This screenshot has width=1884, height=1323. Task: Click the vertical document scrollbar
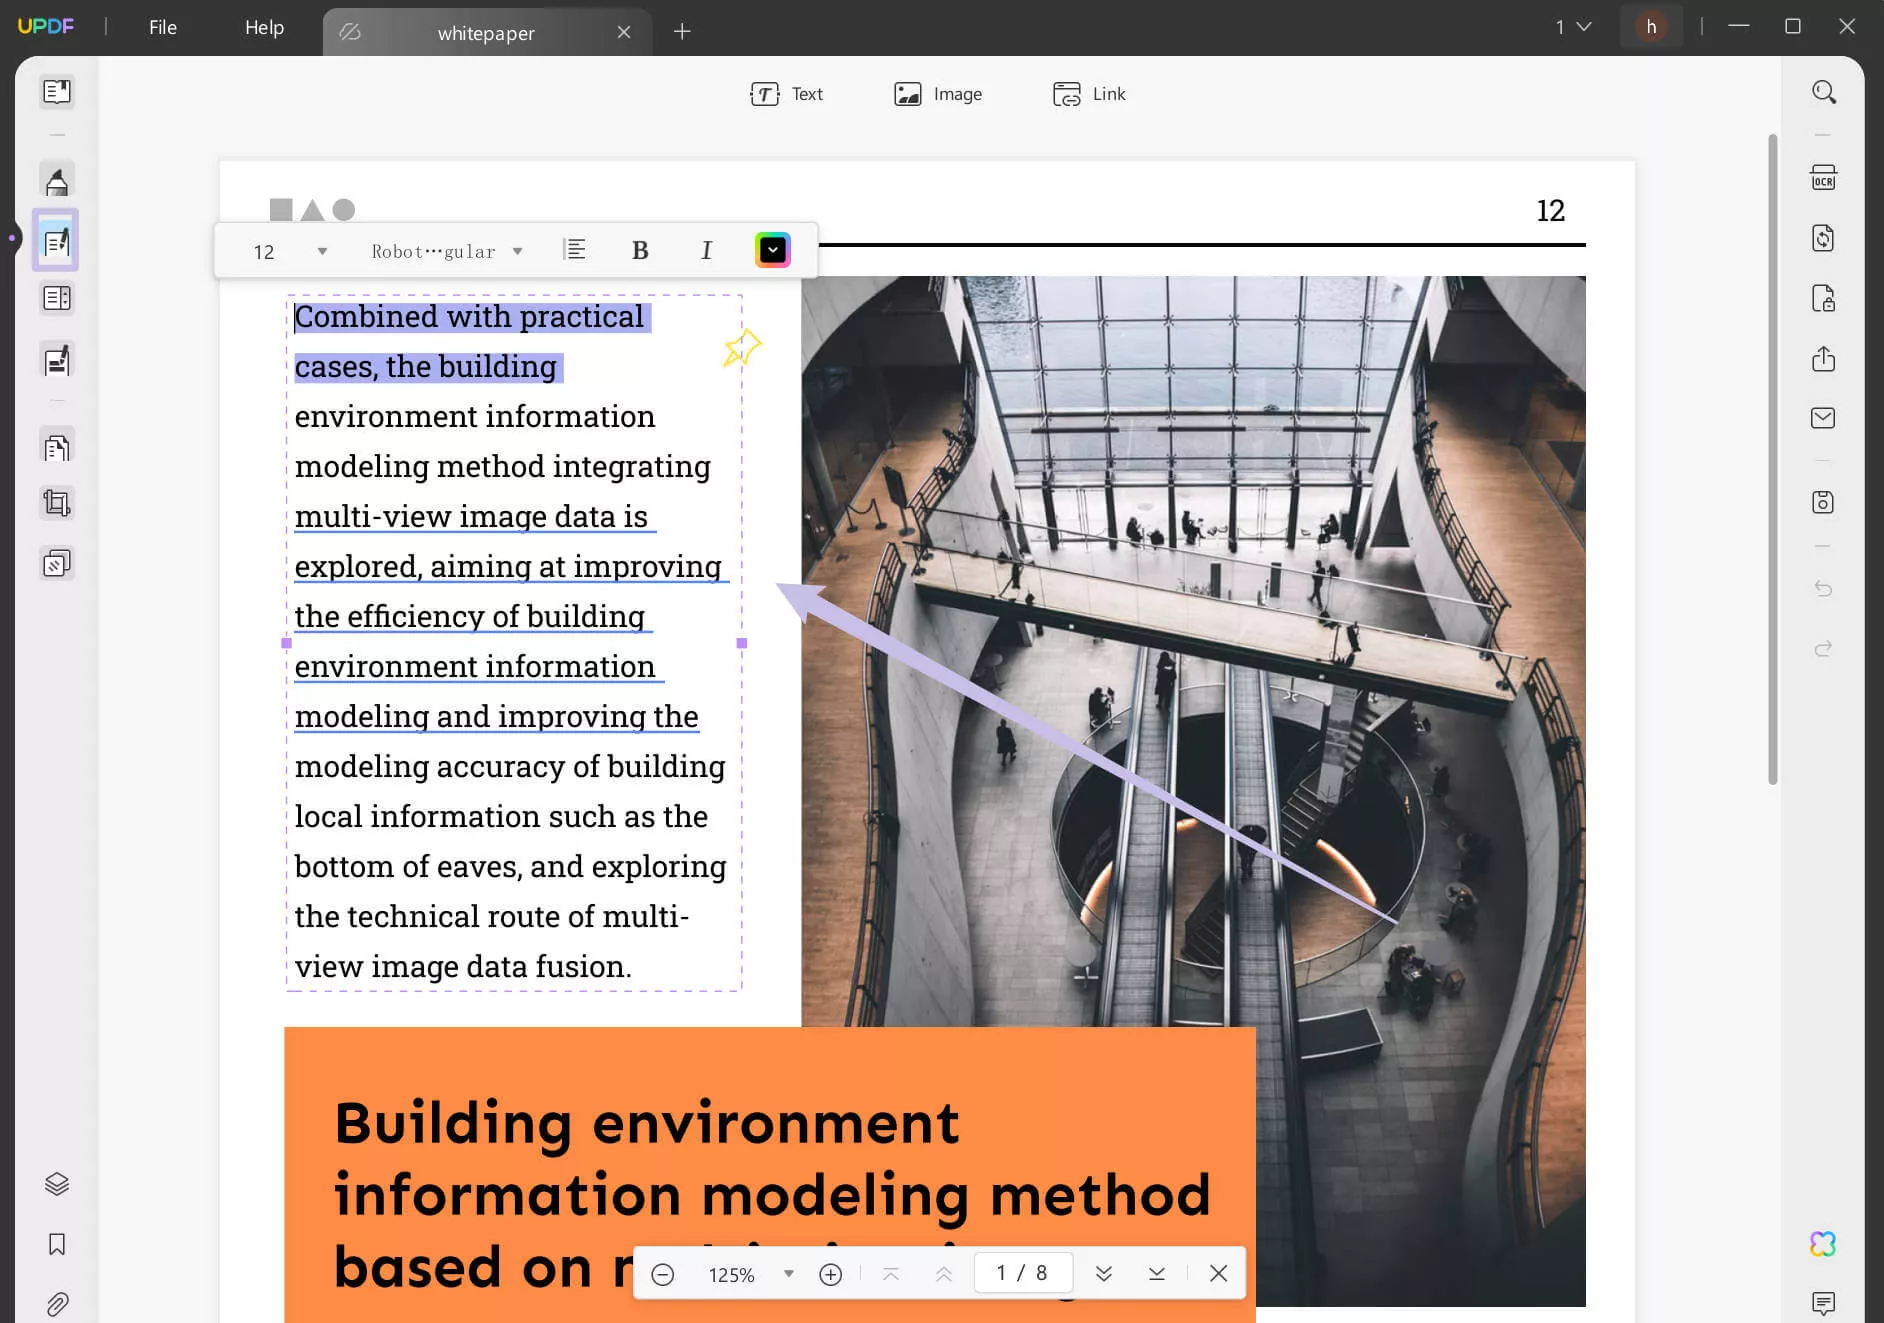point(1772,459)
